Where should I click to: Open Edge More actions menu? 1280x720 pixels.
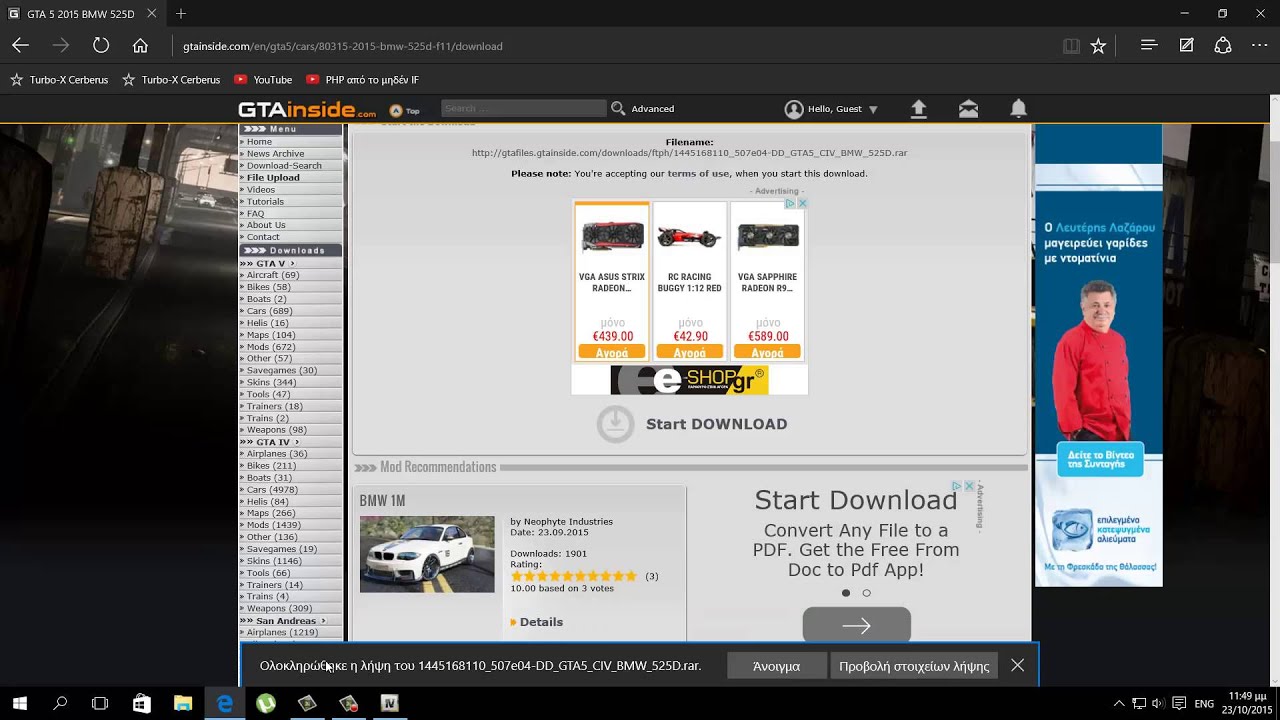click(1259, 46)
